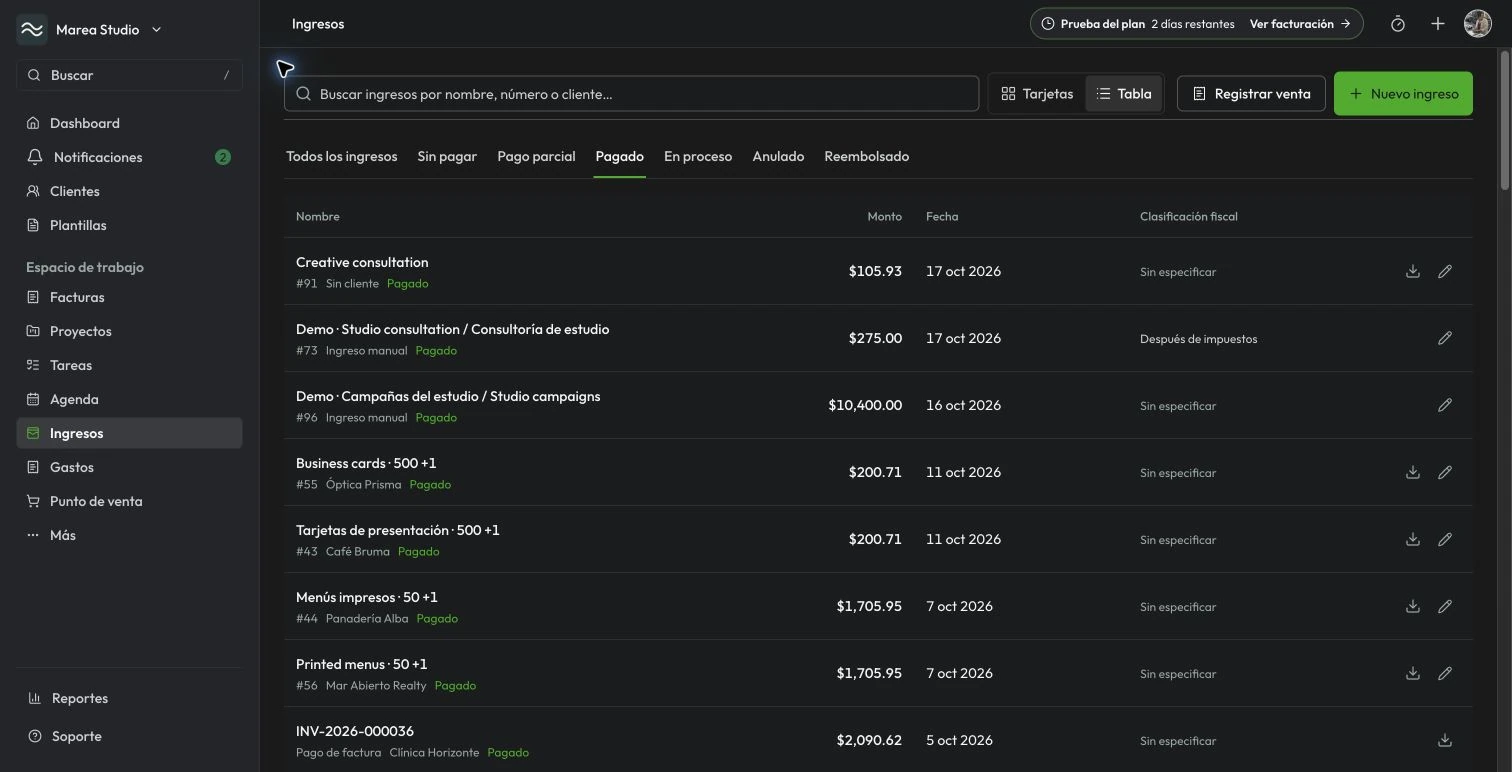Click the Marea Studio logo icon
Viewport: 1512px width, 772px height.
(32, 30)
